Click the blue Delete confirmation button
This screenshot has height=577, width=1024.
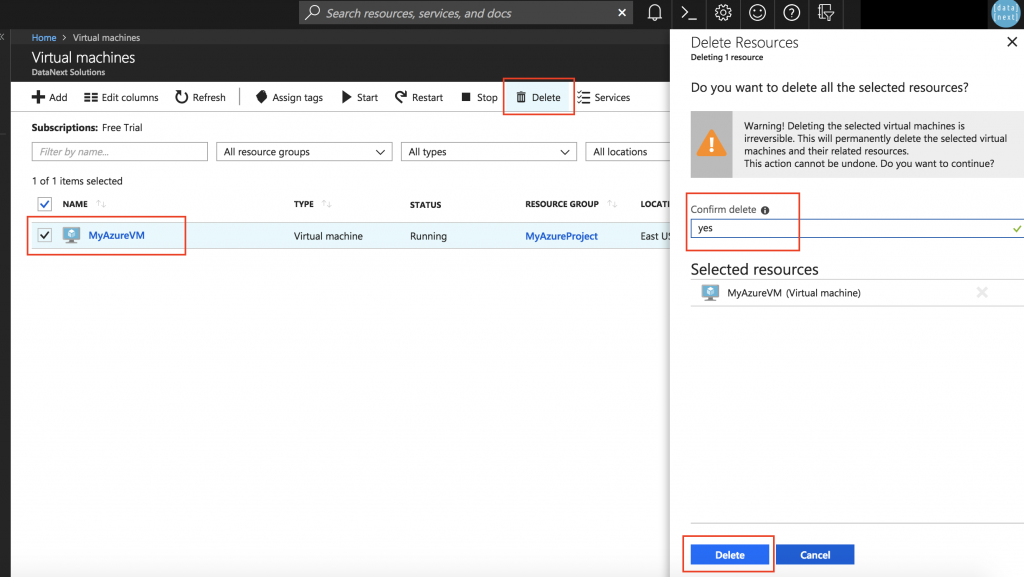pyautogui.click(x=728, y=554)
